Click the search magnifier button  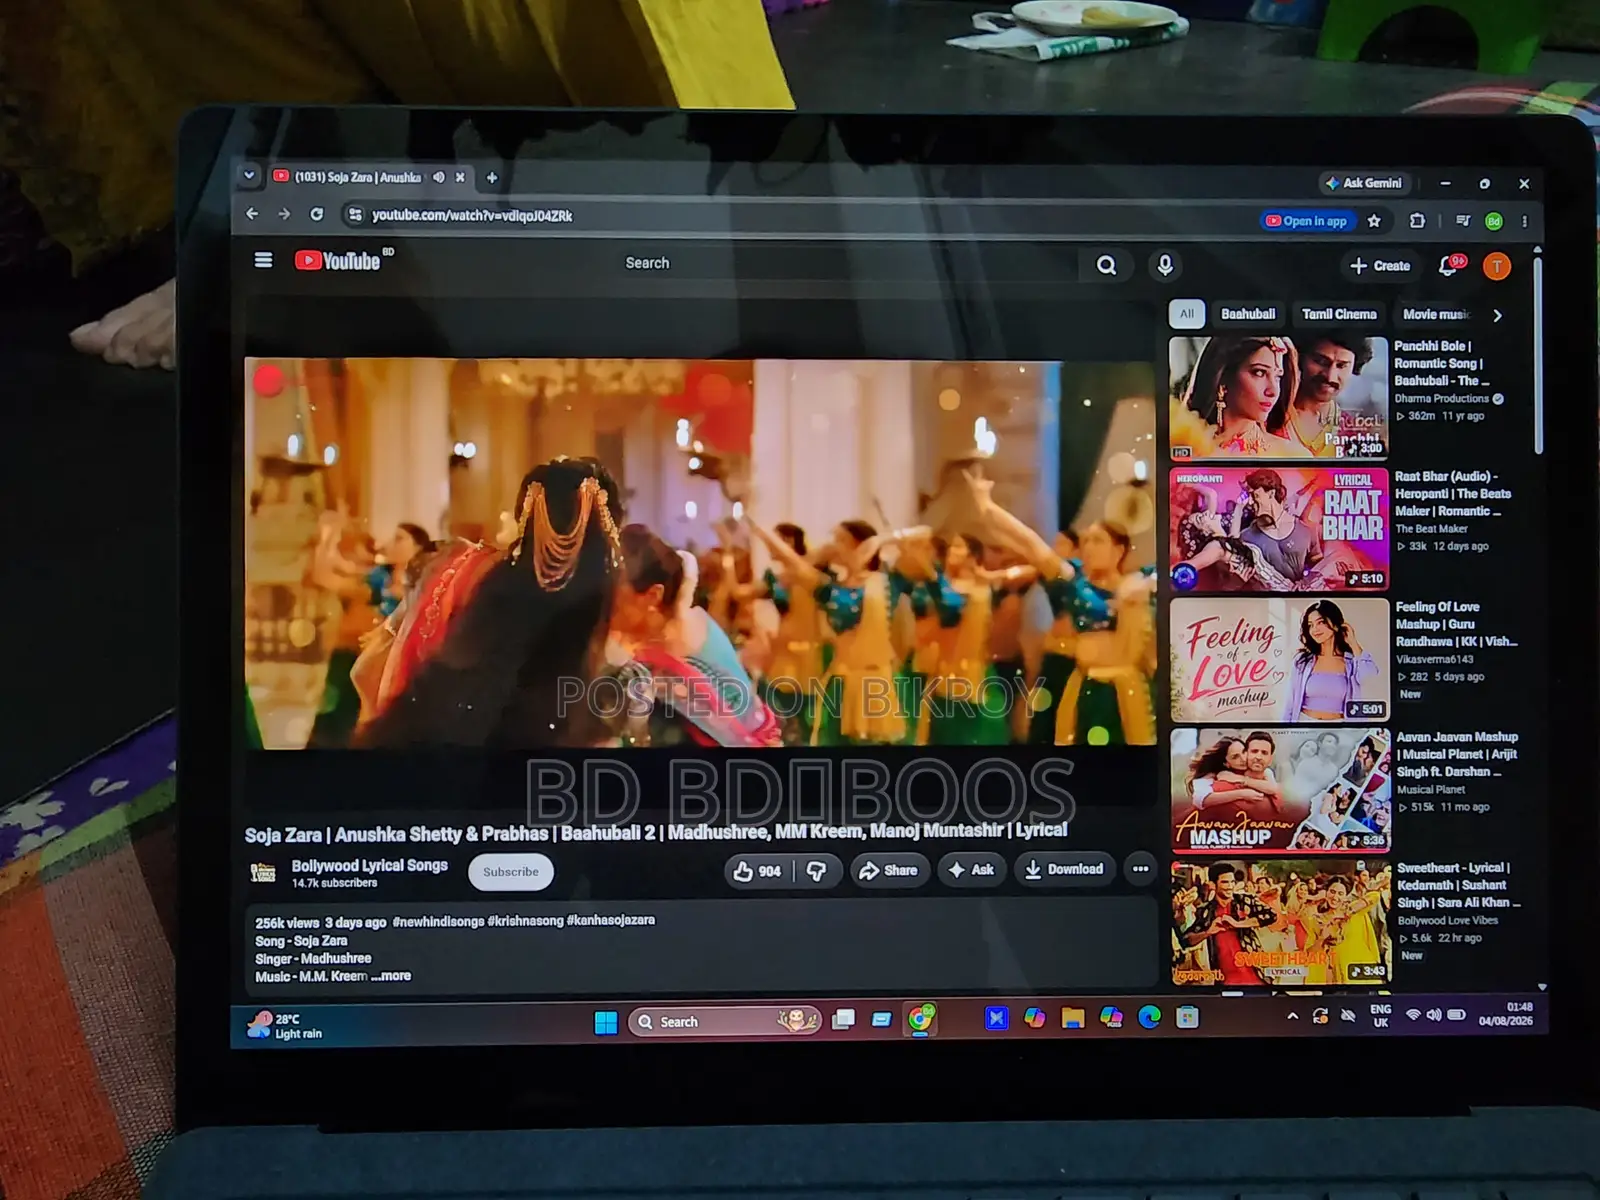coord(1106,265)
